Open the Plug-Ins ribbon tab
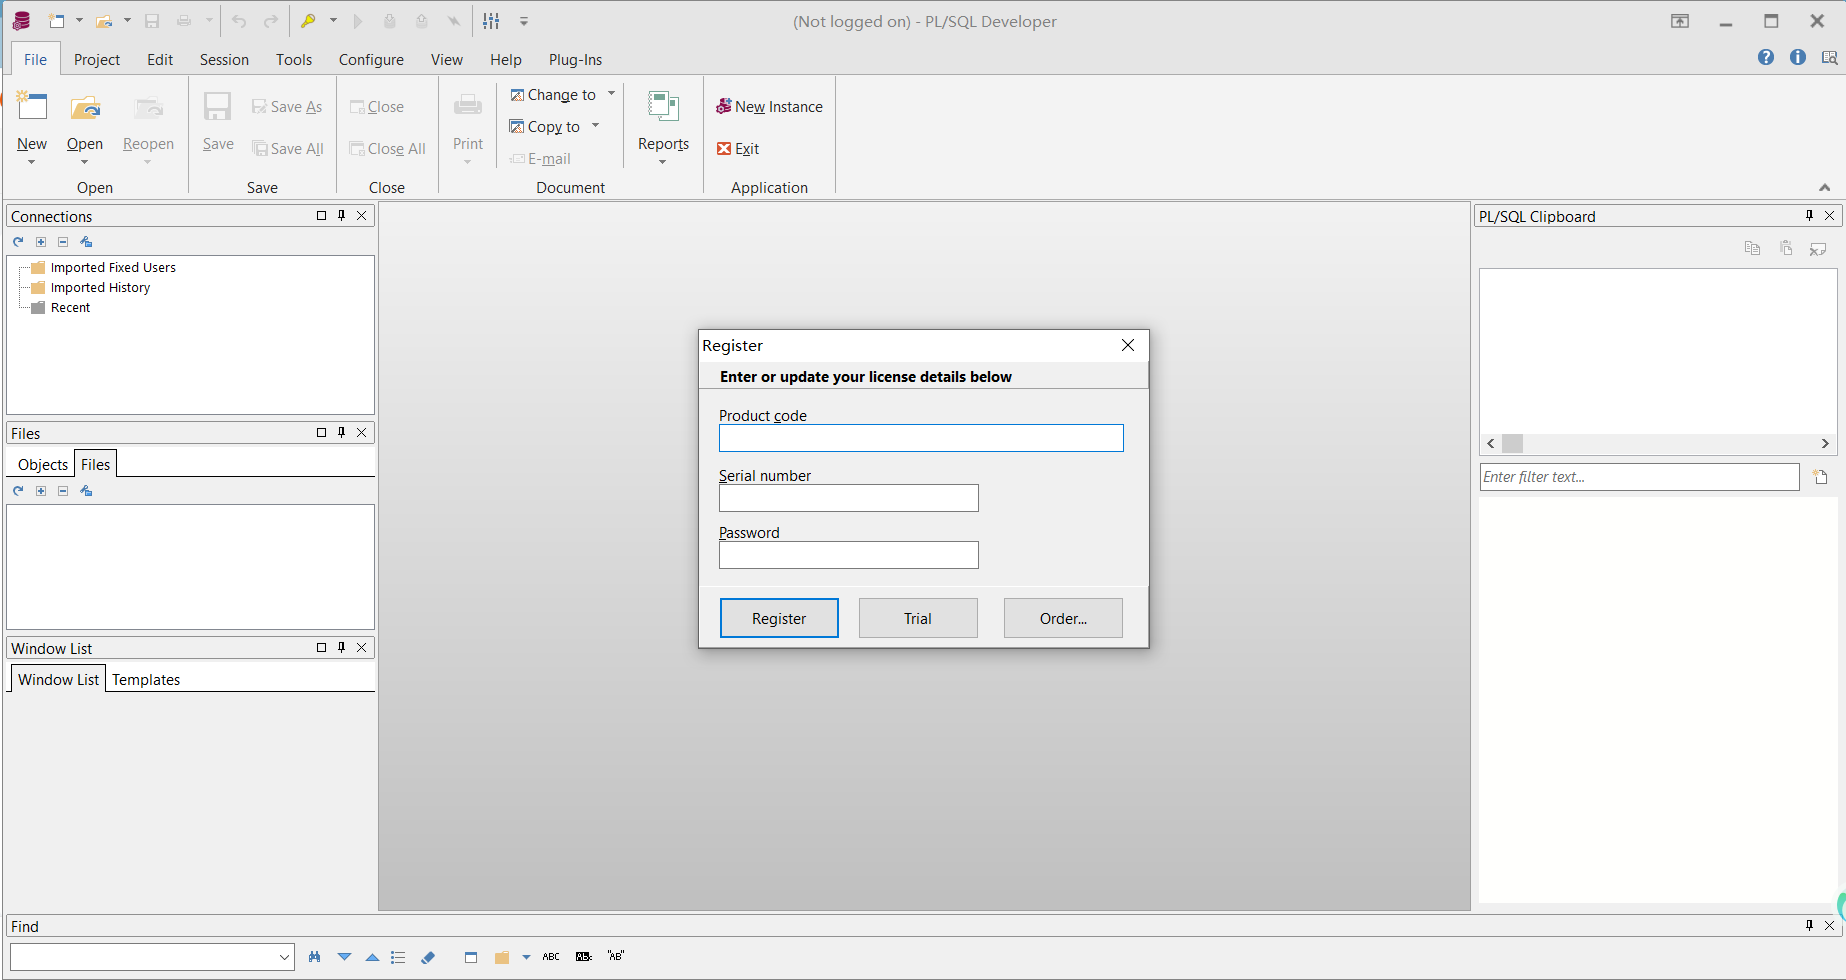 (575, 60)
